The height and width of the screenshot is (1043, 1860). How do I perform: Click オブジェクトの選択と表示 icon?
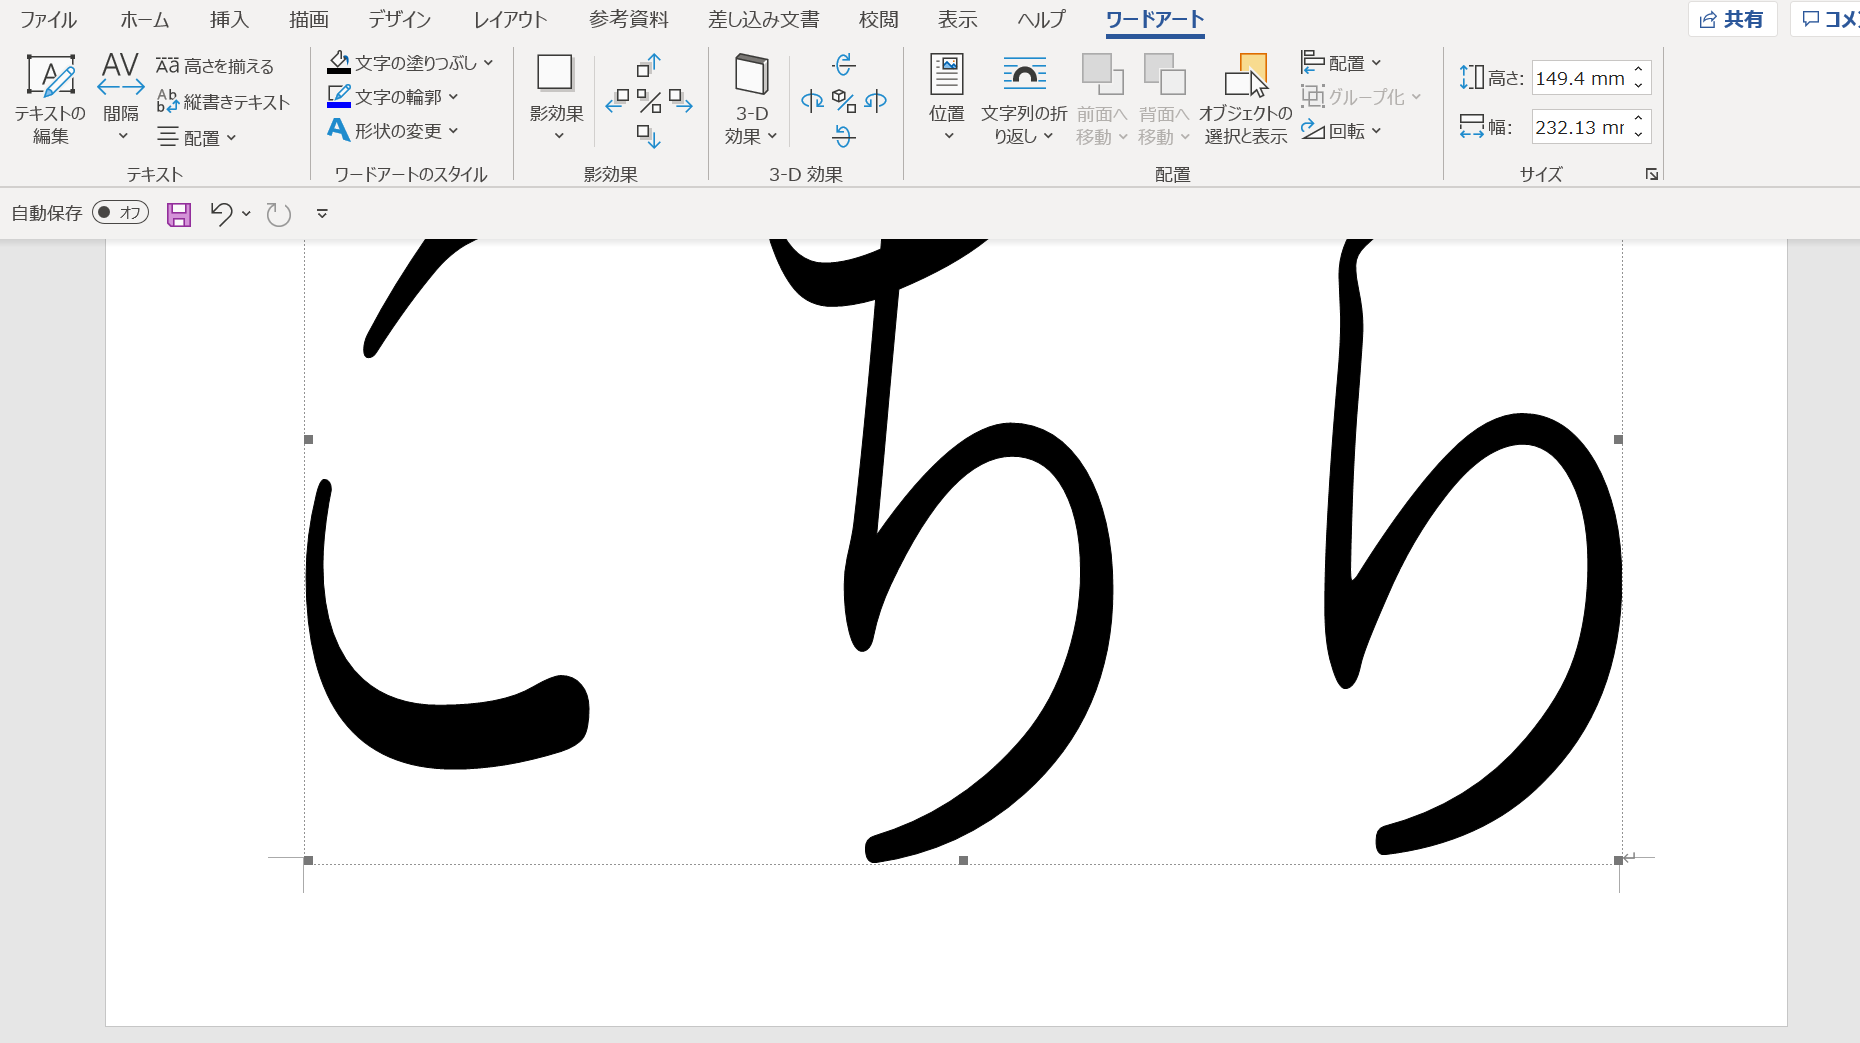pos(1246,76)
